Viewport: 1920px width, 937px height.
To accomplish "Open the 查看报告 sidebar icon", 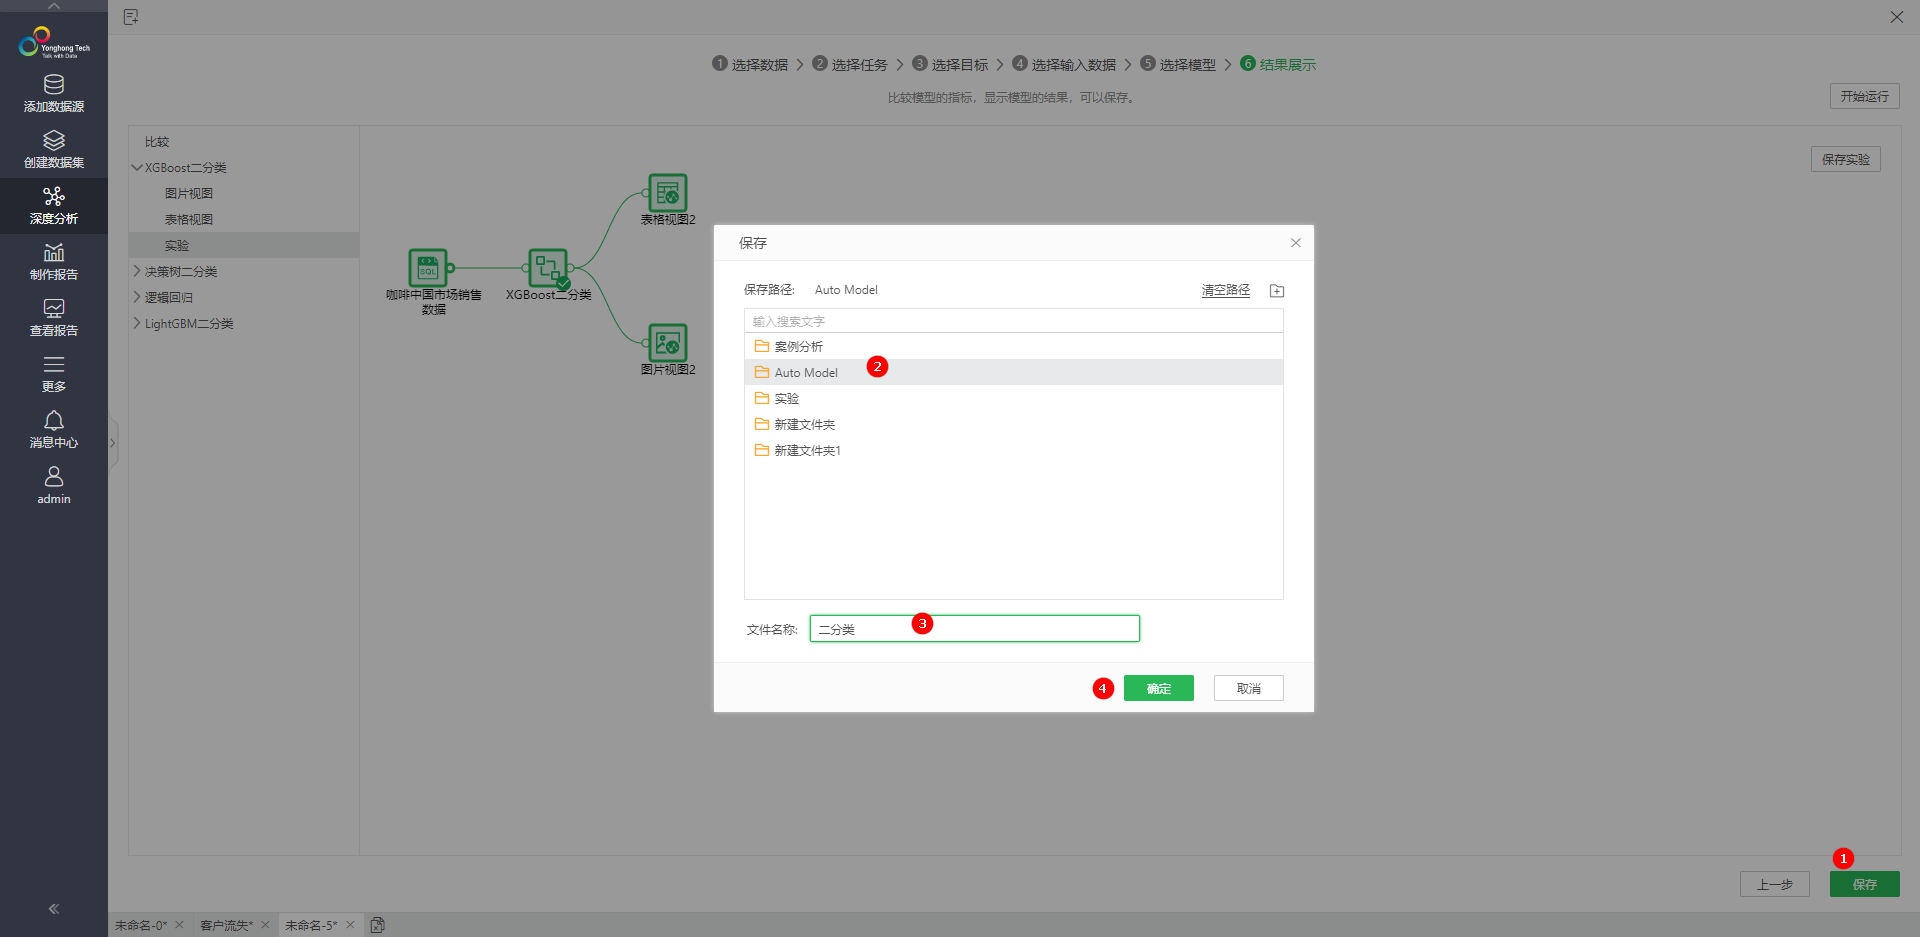I will point(54,309).
